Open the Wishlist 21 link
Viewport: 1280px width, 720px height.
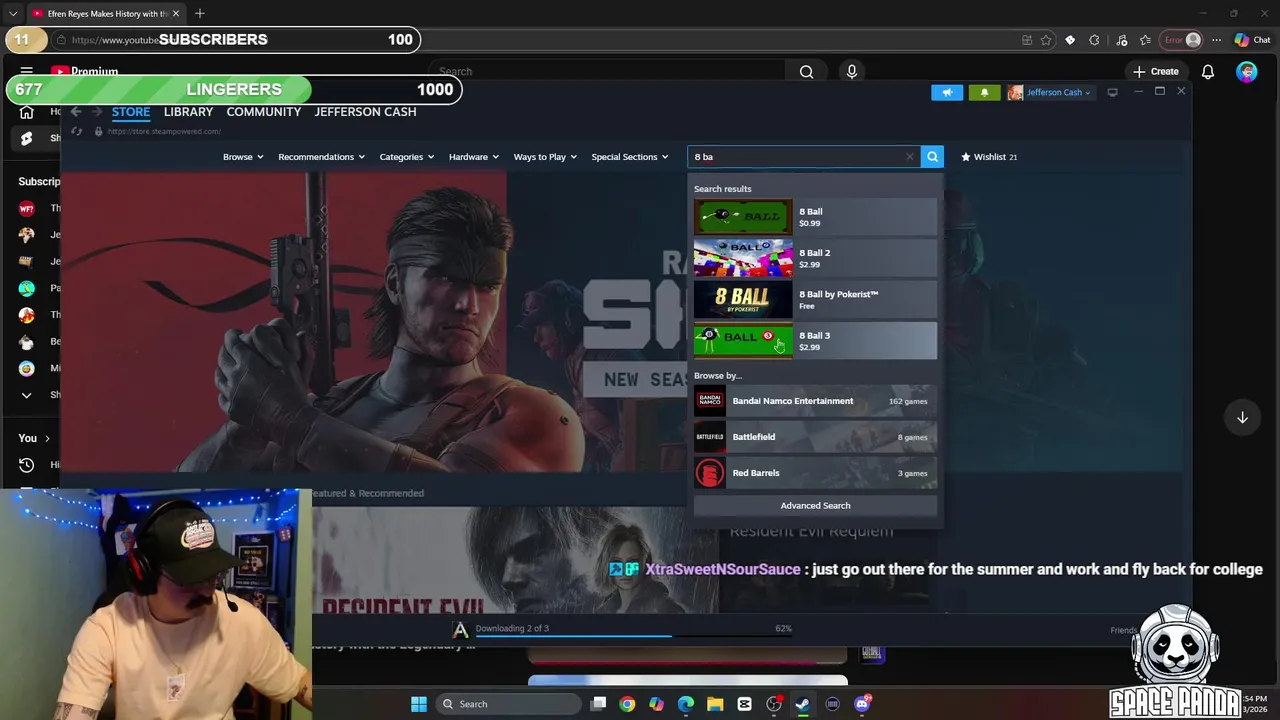988,157
